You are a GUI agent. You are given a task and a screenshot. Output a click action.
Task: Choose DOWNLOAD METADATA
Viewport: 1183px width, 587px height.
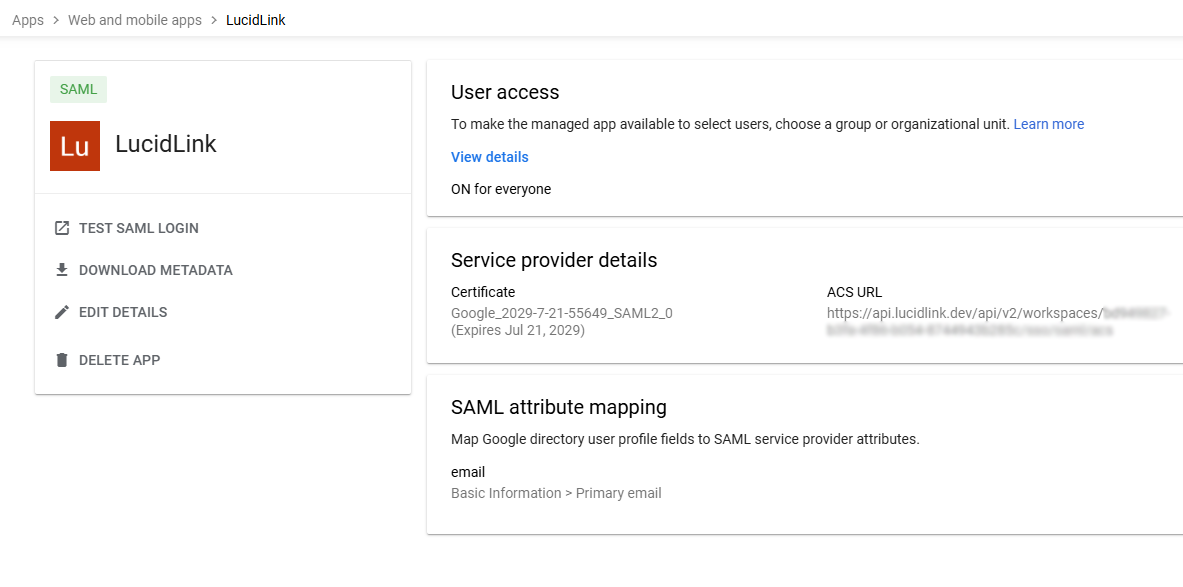pos(155,270)
